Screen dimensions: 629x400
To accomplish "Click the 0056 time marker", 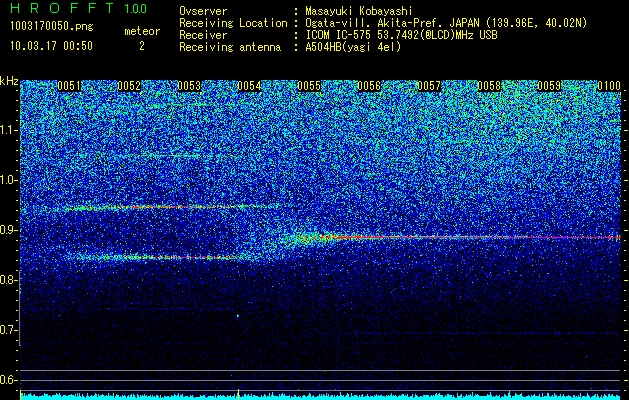I will (x=369, y=86).
